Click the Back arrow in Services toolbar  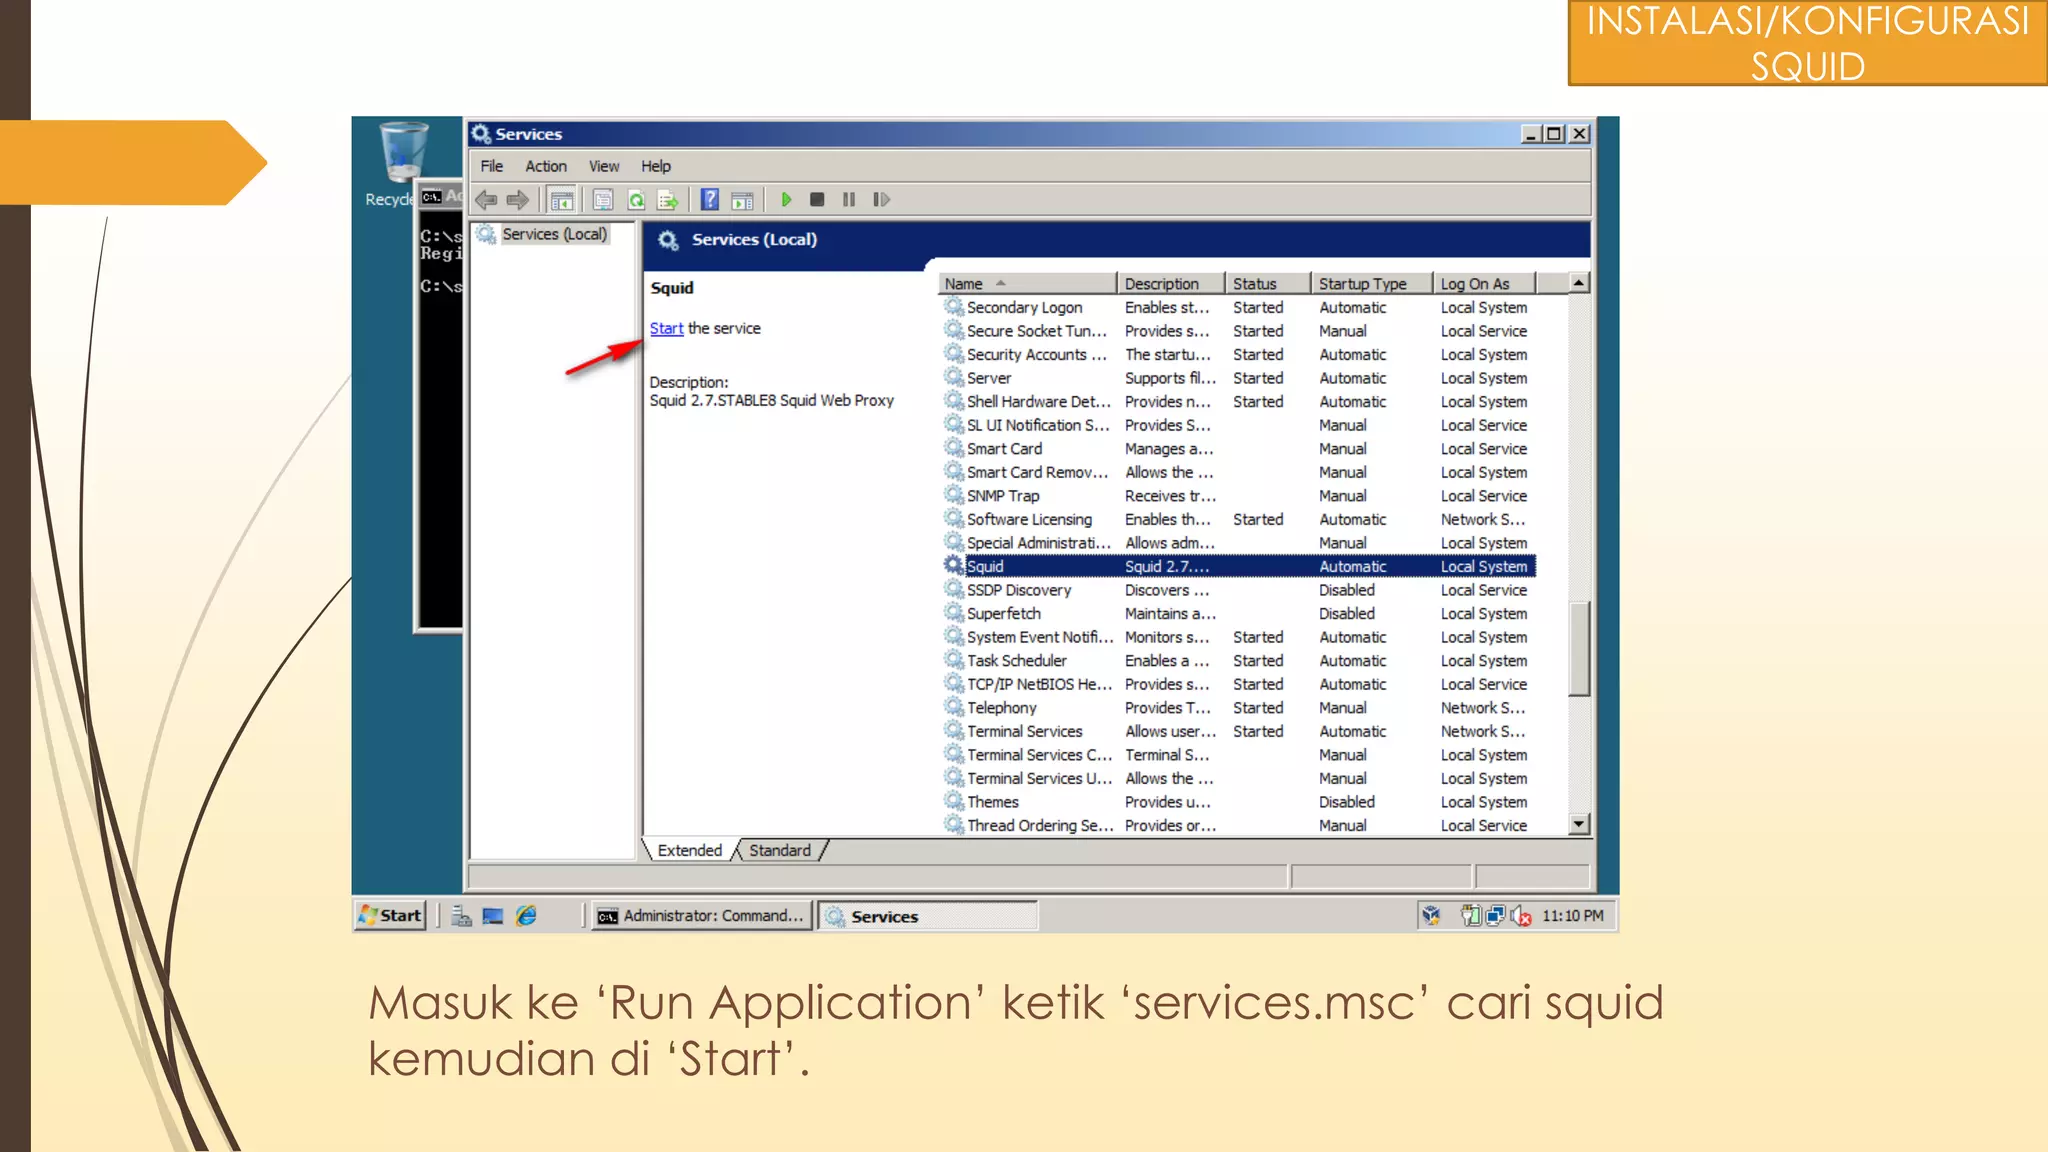click(486, 200)
